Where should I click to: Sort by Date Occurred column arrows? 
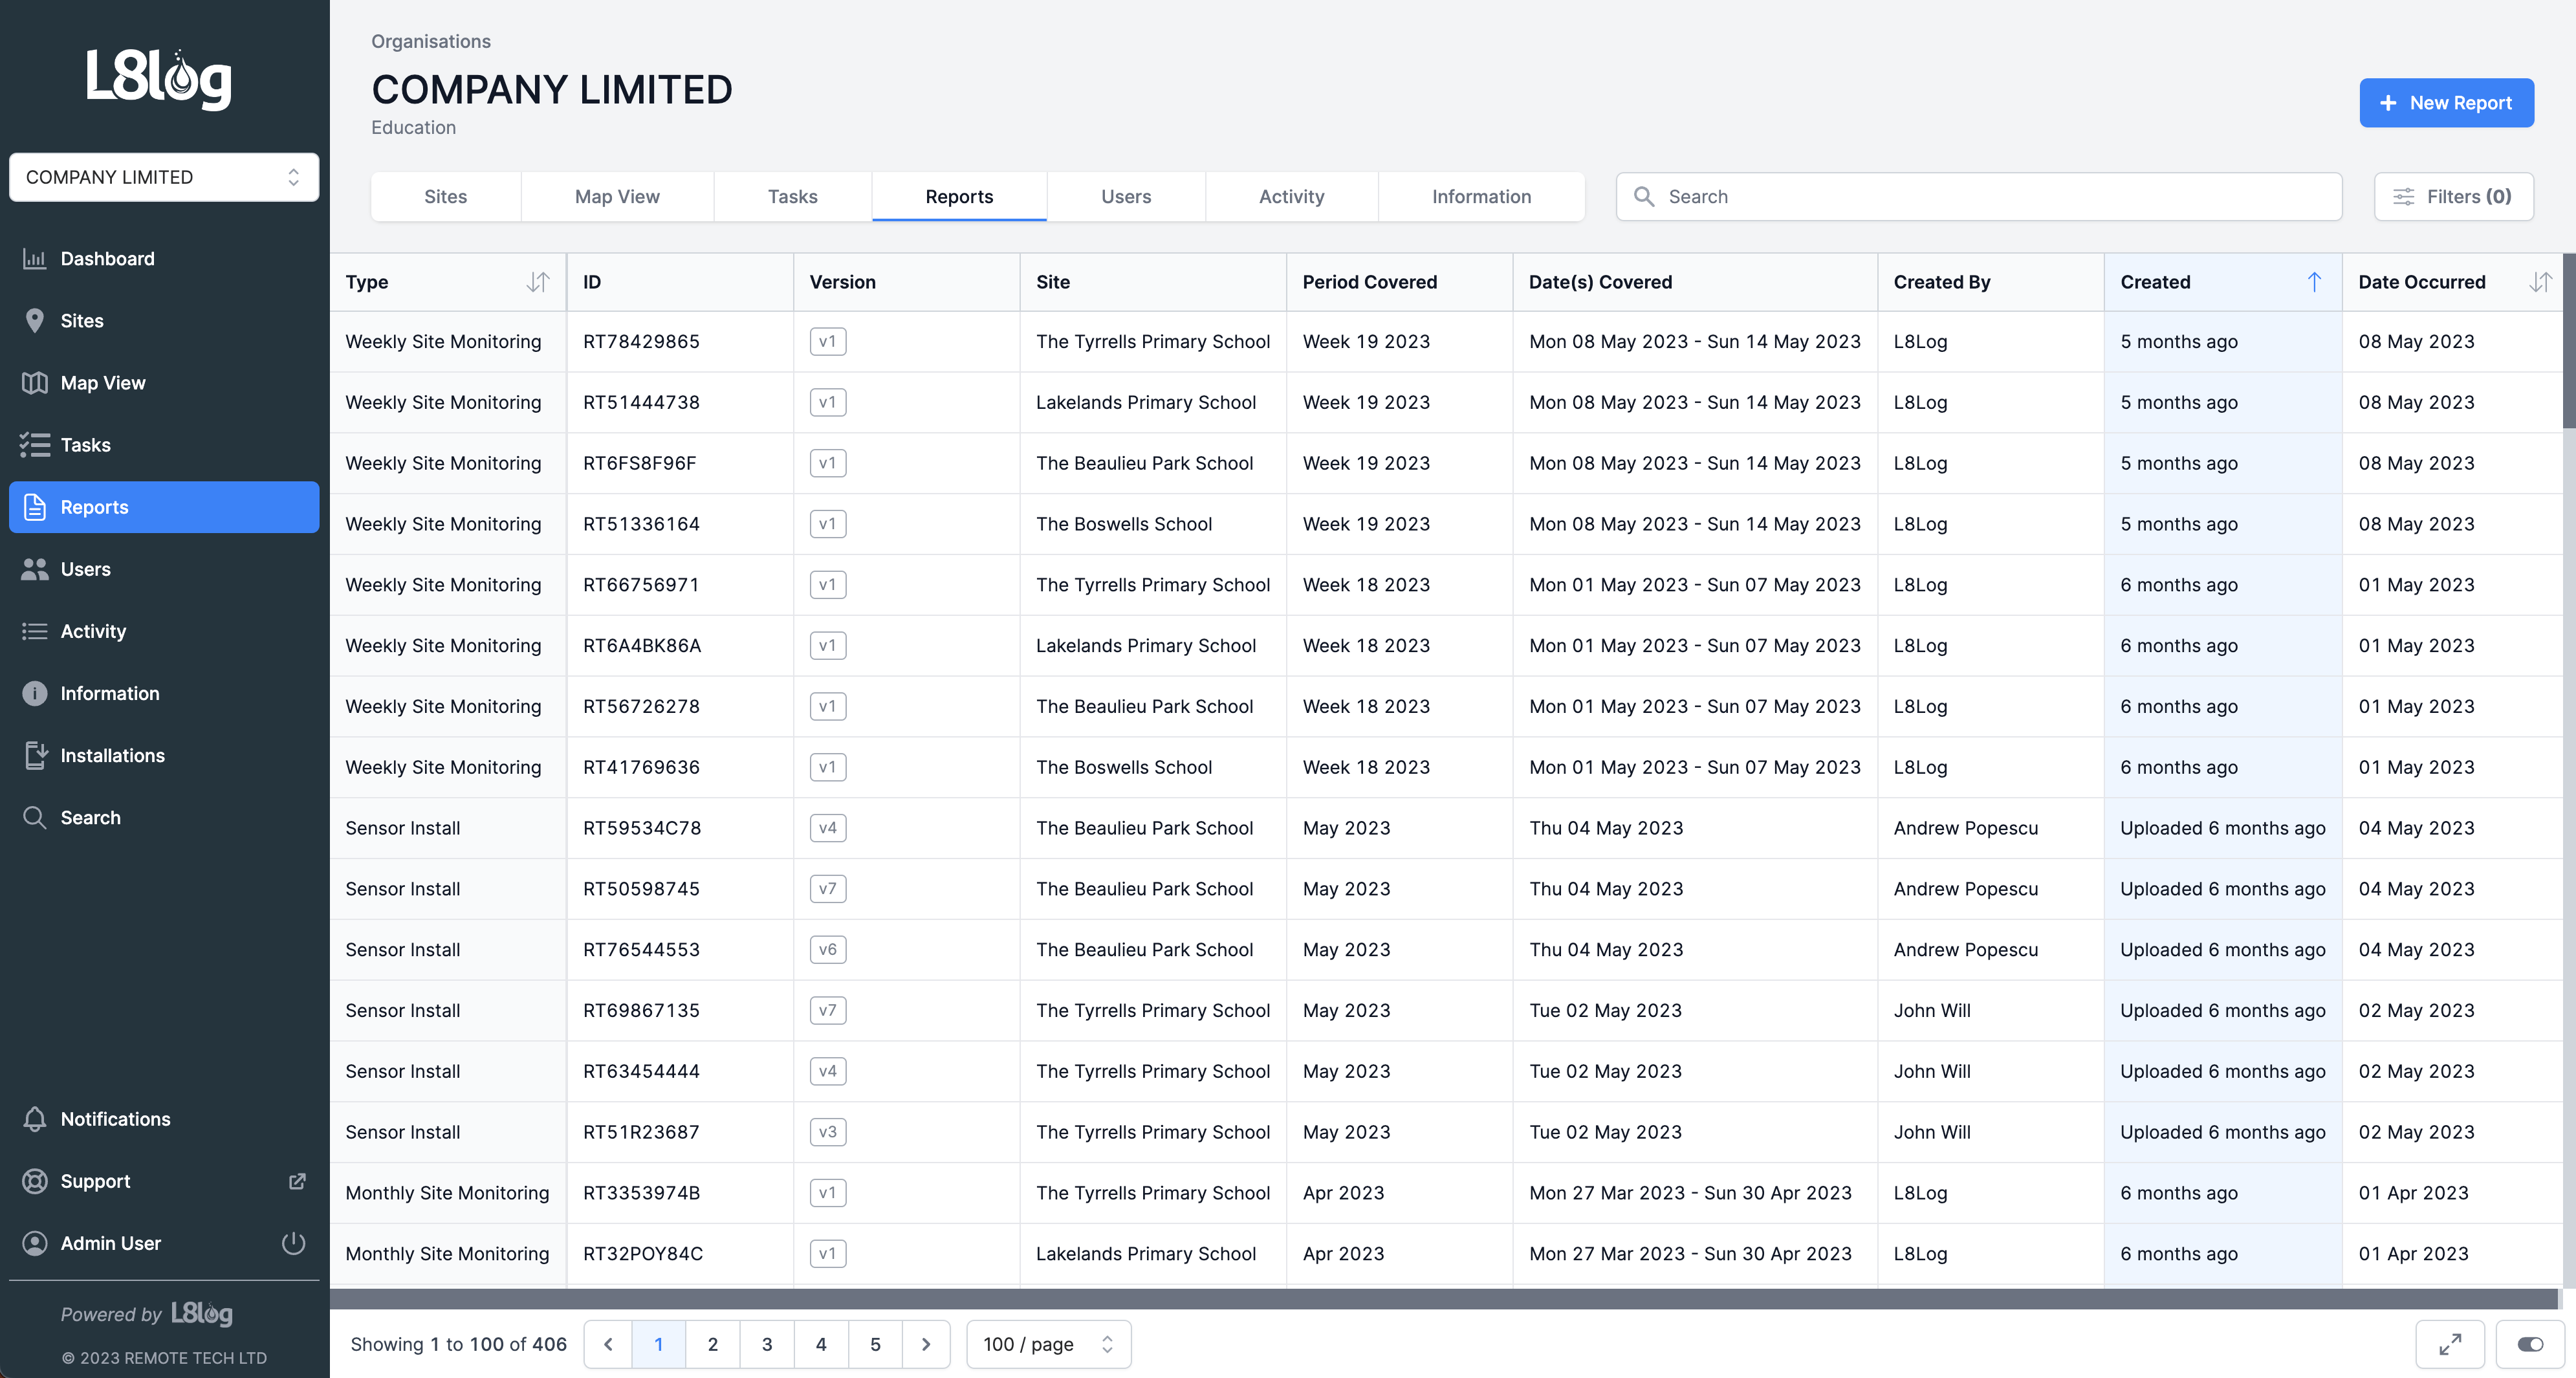(2540, 282)
